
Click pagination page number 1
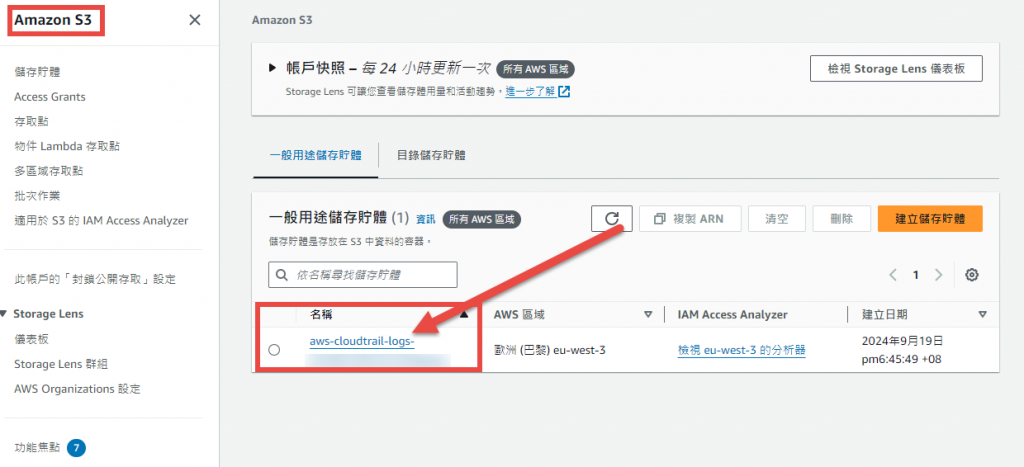coord(916,275)
